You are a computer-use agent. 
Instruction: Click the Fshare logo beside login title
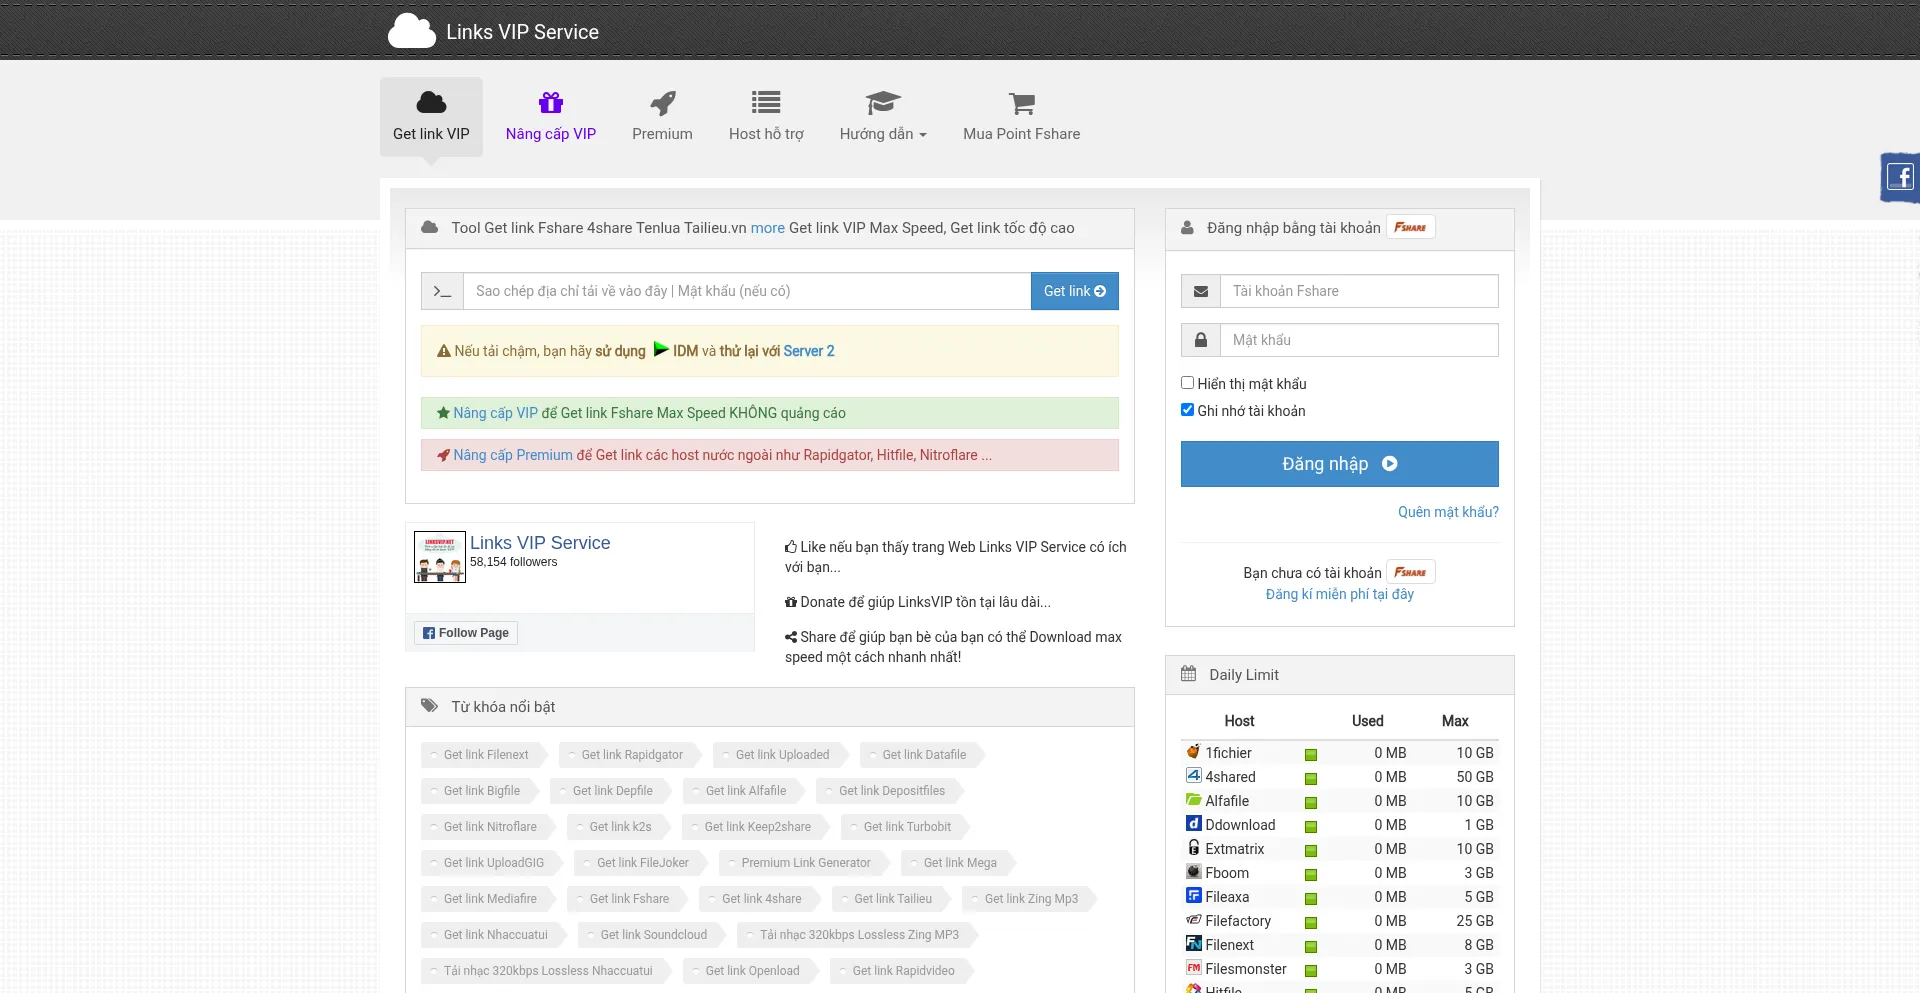1410,228
